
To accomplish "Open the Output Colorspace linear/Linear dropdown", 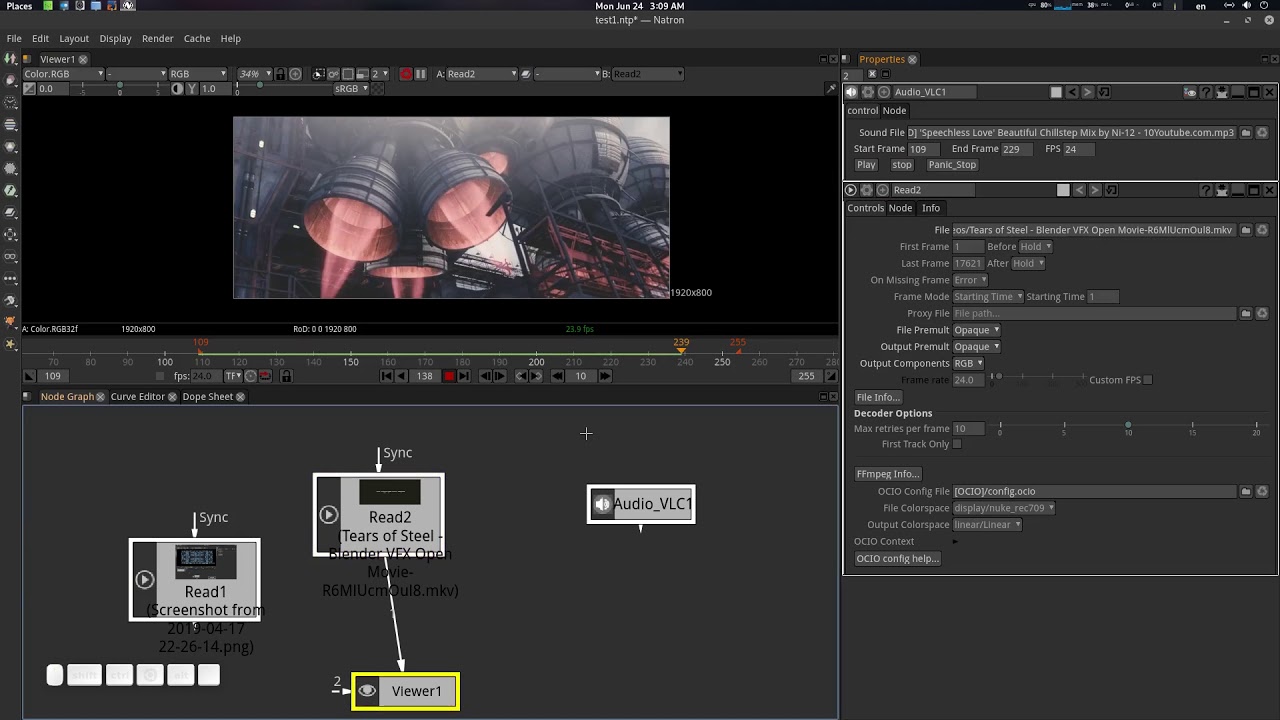I will point(987,525).
